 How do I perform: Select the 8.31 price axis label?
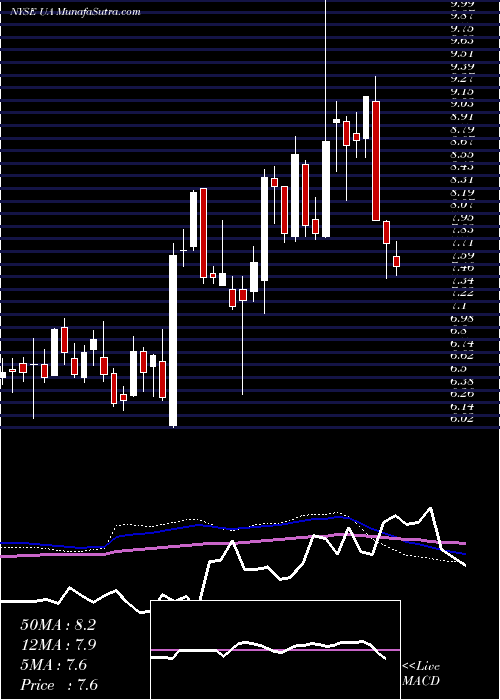[x=462, y=180]
